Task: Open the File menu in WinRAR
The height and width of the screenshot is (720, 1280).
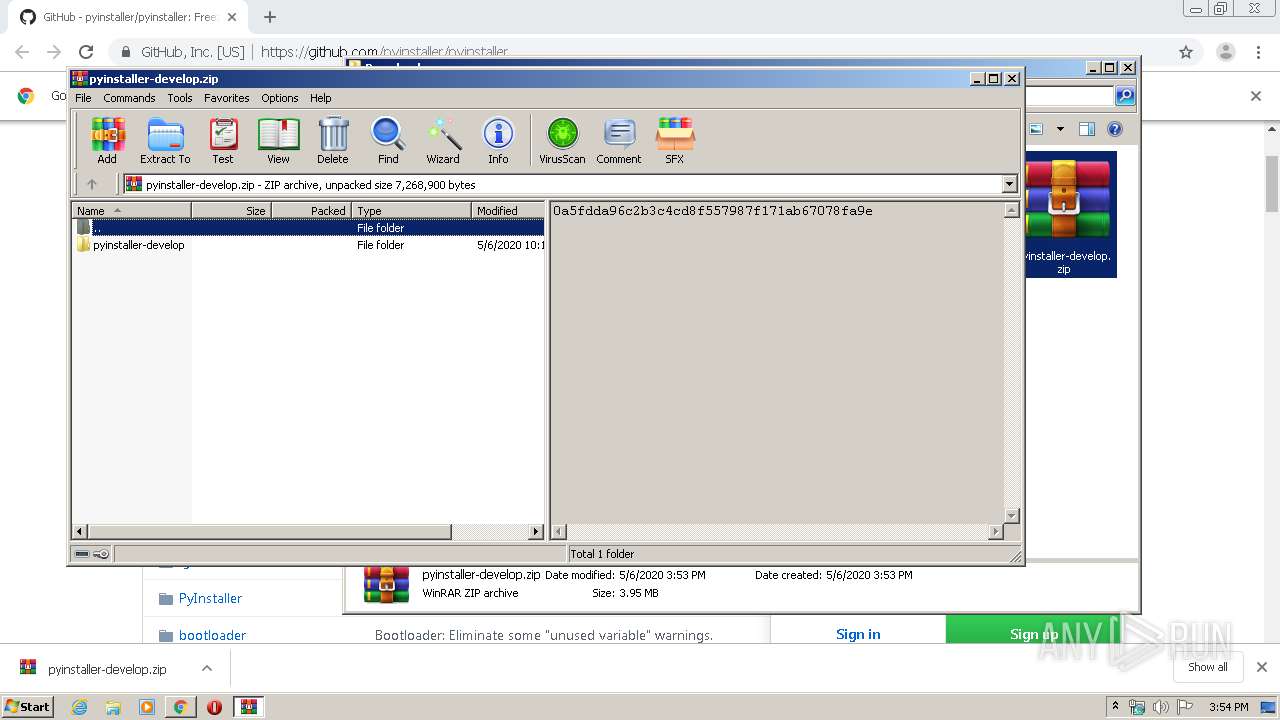Action: click(83, 98)
